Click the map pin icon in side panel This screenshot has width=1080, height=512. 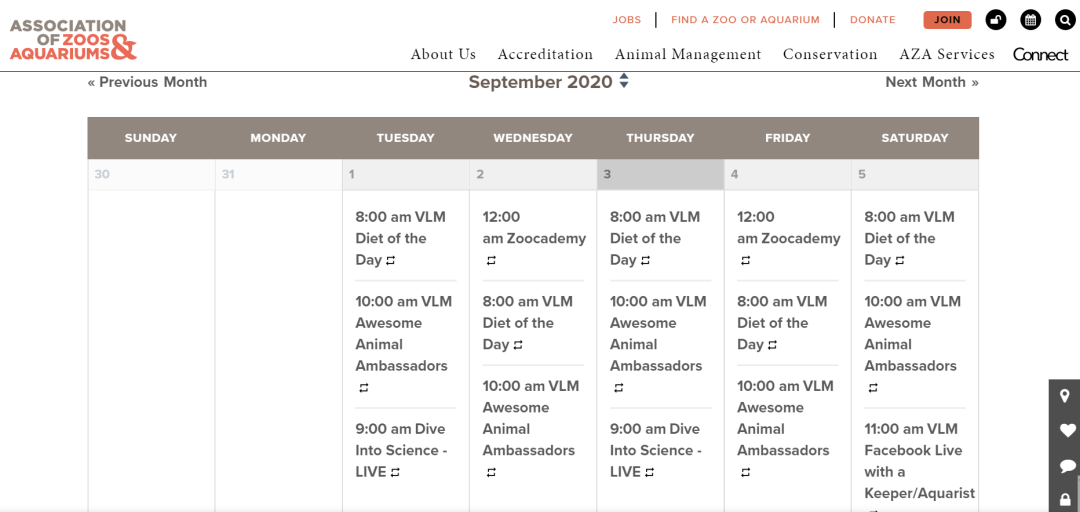1065,396
